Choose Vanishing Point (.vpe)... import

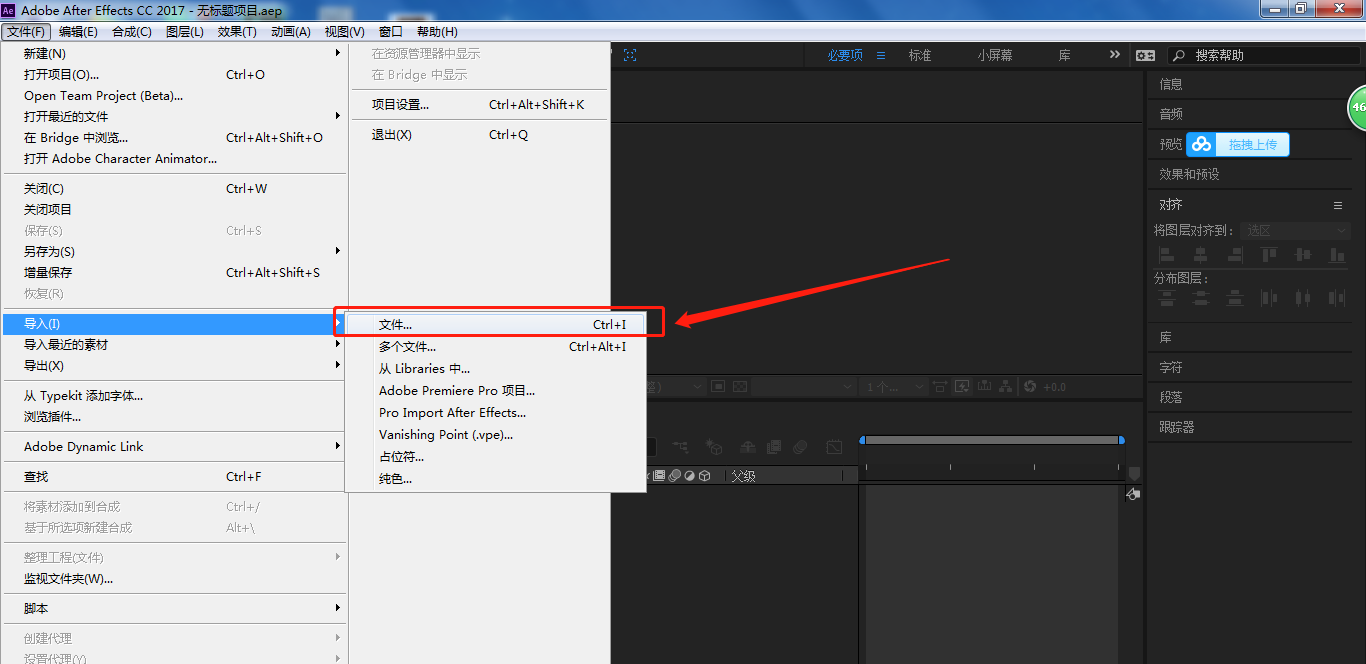[495, 435]
